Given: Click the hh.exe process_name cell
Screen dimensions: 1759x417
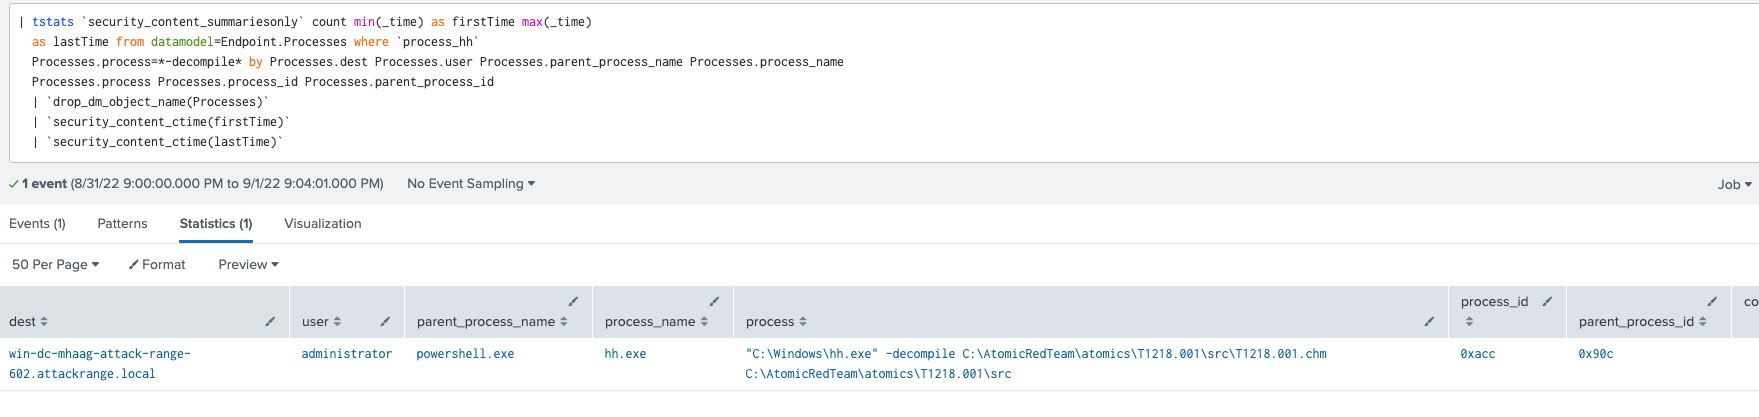Looking at the screenshot, I should click(625, 354).
